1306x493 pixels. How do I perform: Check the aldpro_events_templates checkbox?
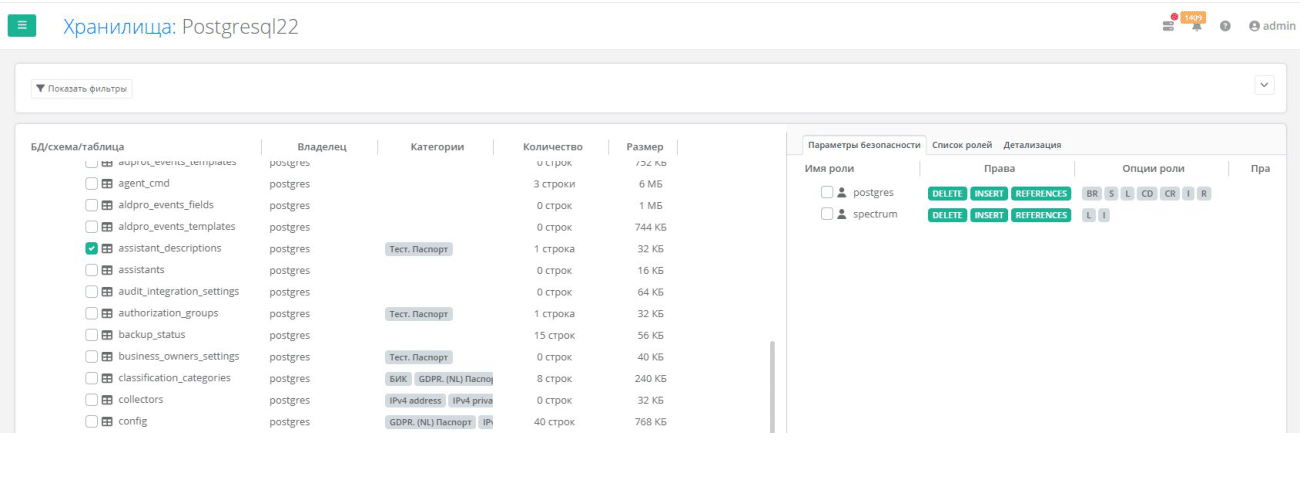[x=92, y=227]
